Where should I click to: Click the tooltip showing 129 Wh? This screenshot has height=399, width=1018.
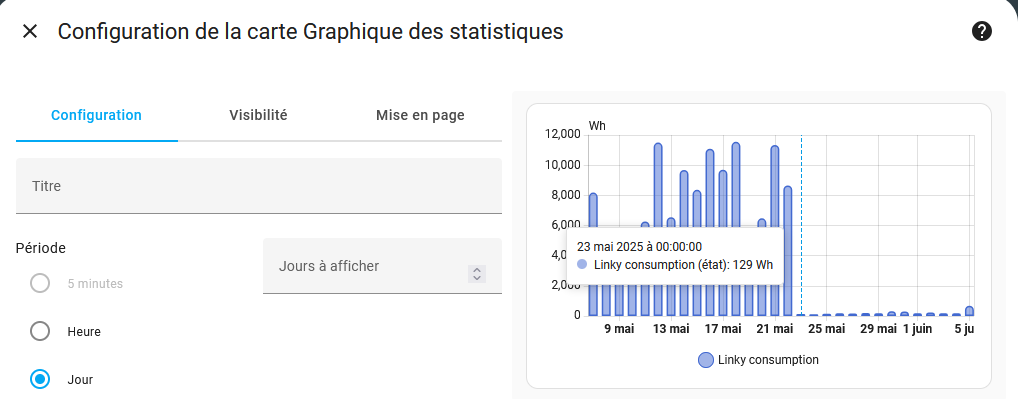[675, 256]
